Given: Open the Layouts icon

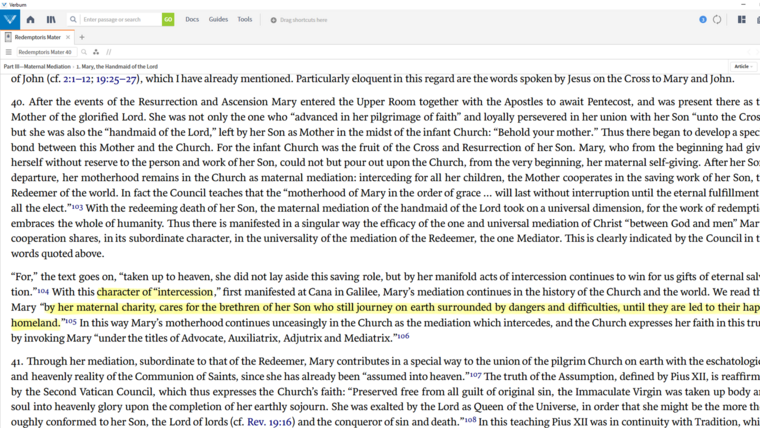Looking at the screenshot, I should (x=742, y=20).
